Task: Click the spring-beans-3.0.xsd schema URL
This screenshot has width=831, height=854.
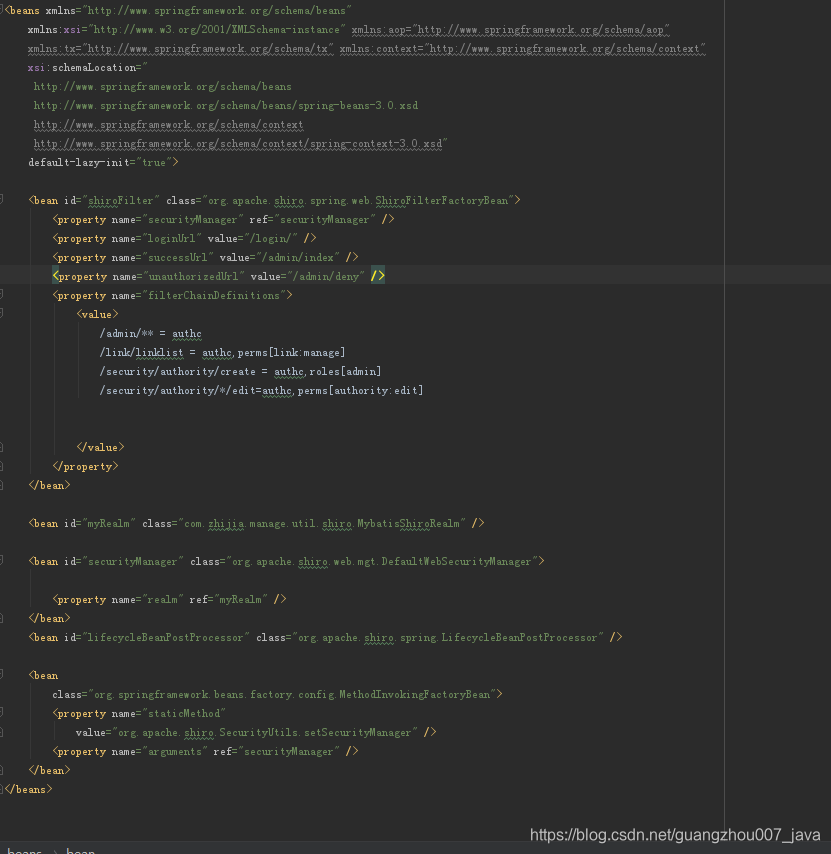Action: [x=225, y=105]
